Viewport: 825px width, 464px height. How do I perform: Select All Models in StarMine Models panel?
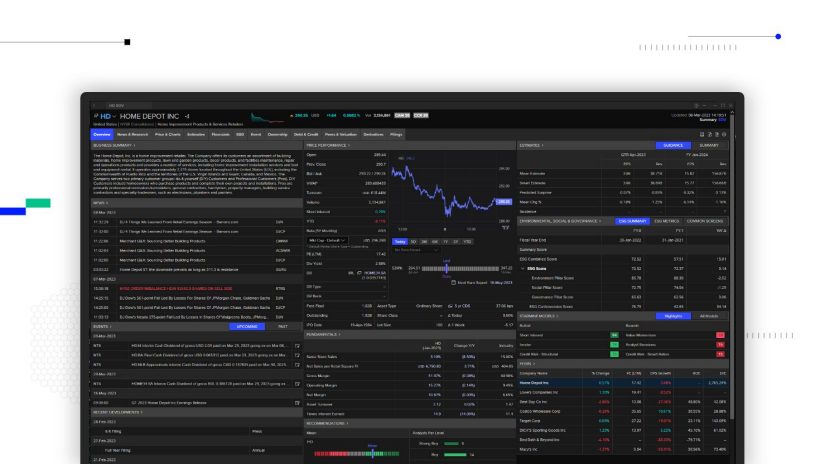click(x=709, y=316)
